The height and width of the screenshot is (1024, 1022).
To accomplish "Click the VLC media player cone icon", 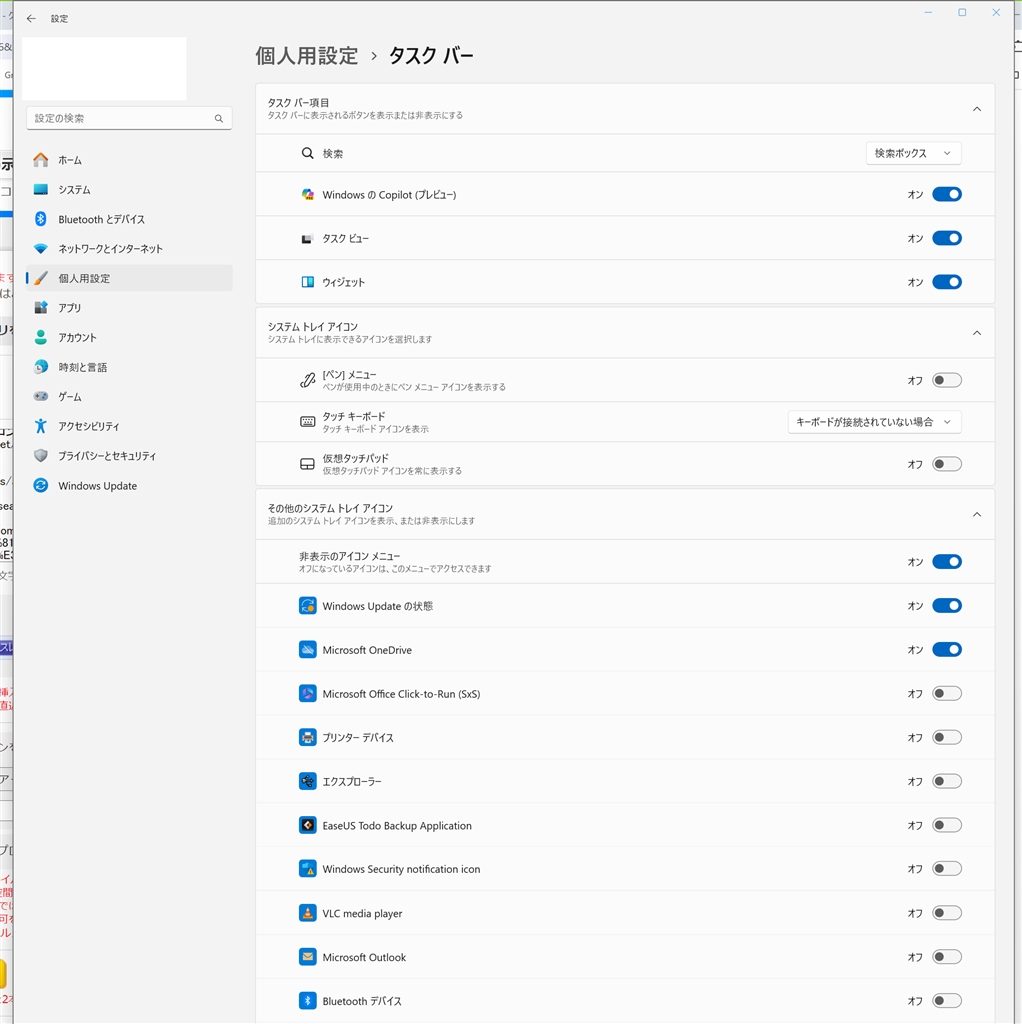I will tap(308, 913).
